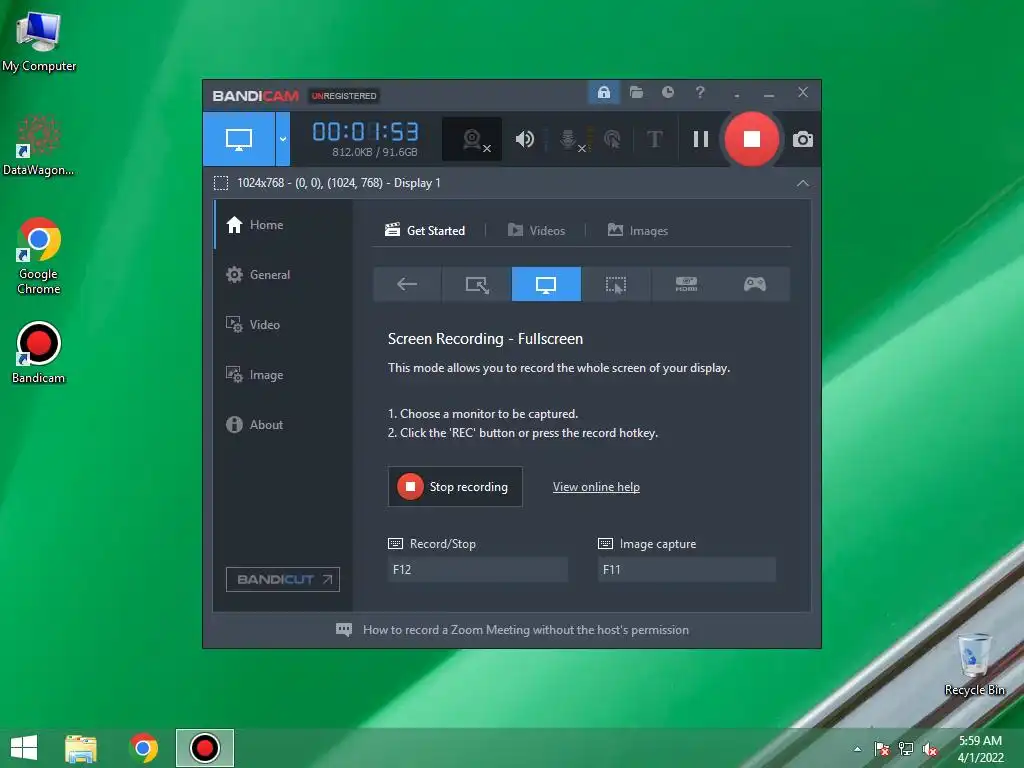Screen dimensions: 1024x768
Task: Open General settings in sidebar
Action: pos(283,274)
